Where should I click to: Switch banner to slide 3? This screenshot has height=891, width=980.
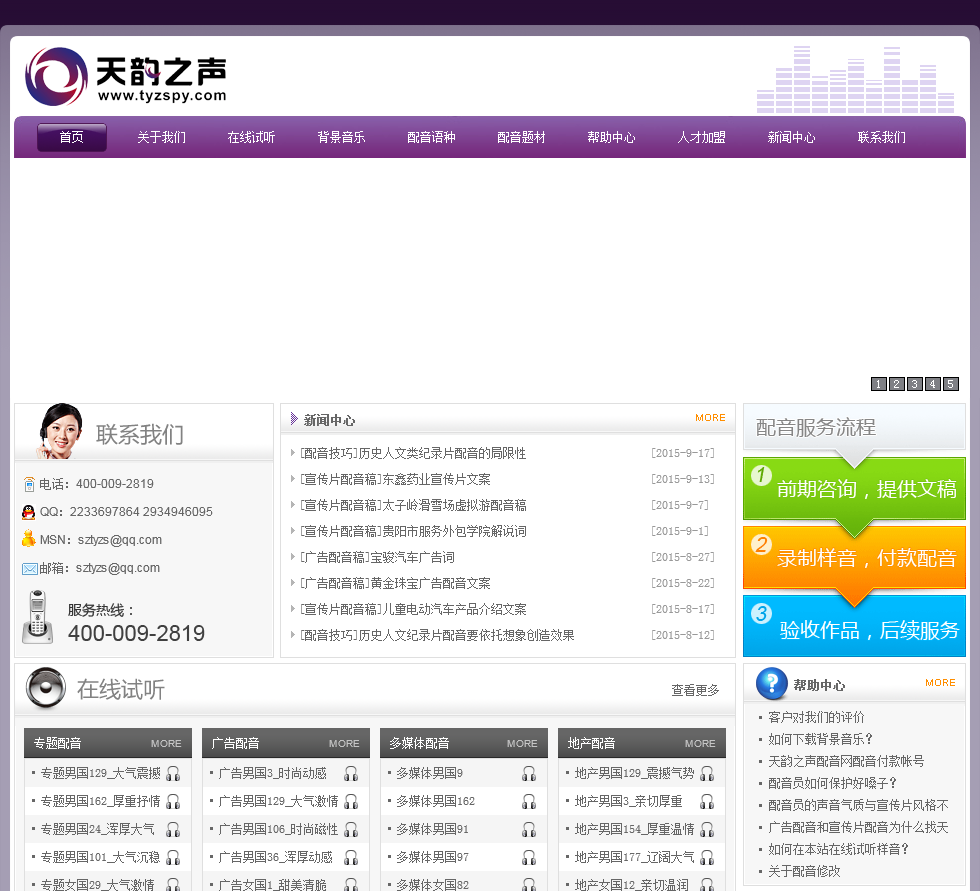[914, 384]
